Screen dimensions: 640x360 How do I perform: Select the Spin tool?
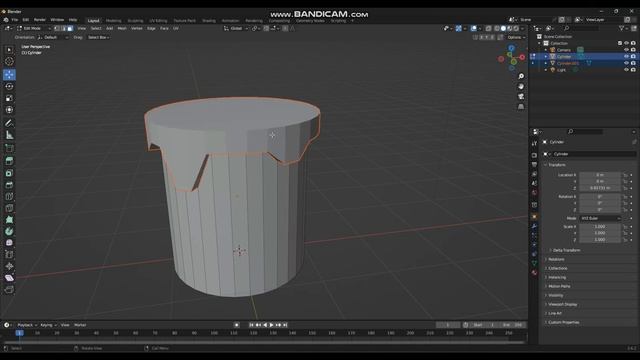[9, 231]
